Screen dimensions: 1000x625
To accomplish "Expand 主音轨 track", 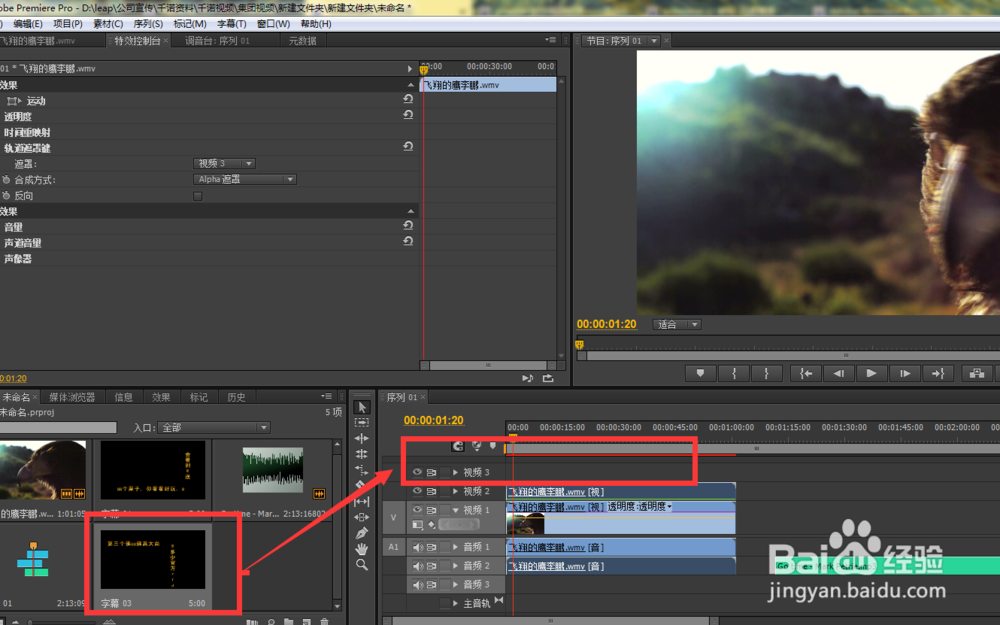I will click(x=455, y=603).
